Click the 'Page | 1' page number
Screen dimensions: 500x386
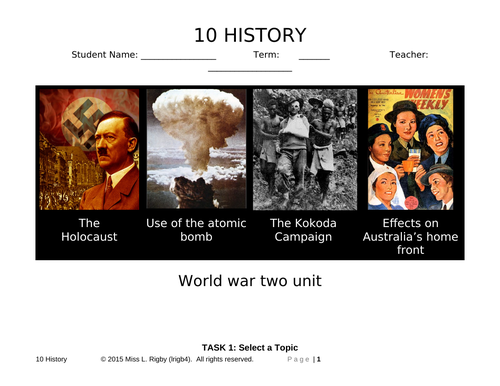(304, 359)
